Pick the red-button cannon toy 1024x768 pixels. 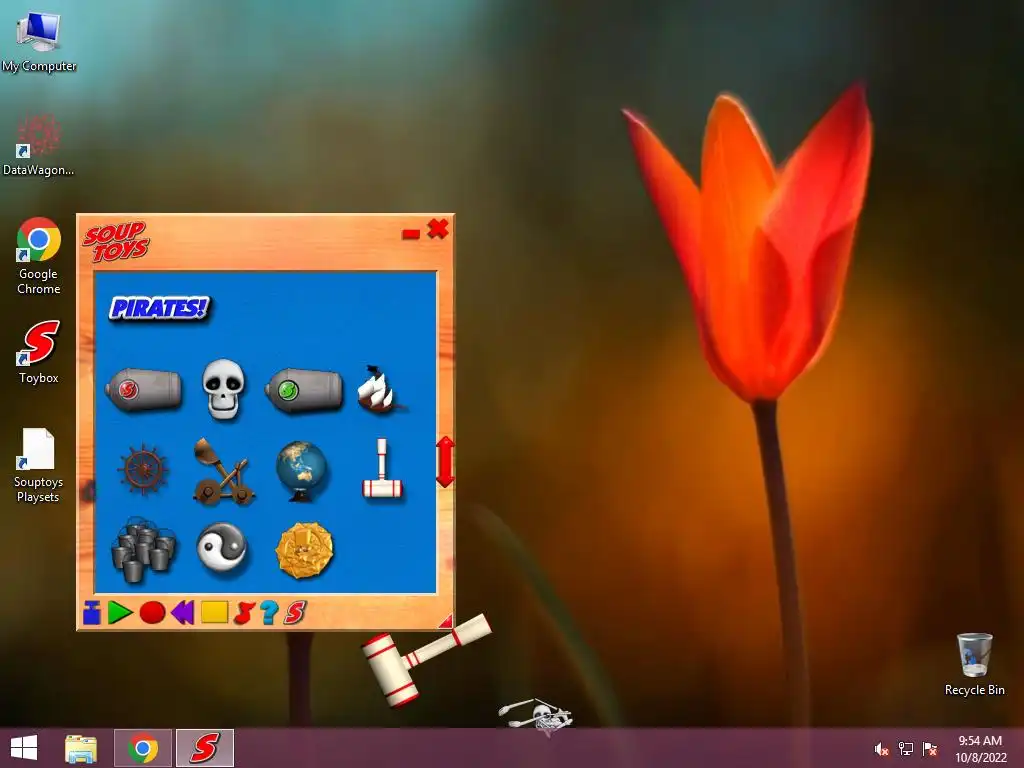point(144,390)
